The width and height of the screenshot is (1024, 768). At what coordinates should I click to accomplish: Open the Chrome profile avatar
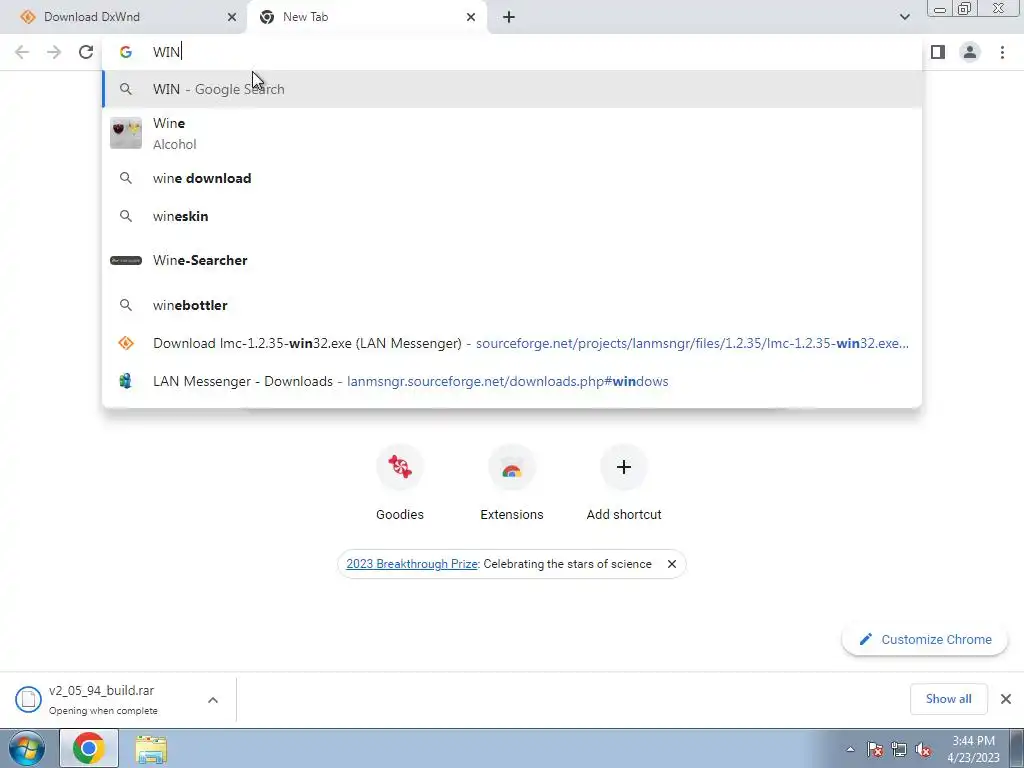tap(970, 52)
